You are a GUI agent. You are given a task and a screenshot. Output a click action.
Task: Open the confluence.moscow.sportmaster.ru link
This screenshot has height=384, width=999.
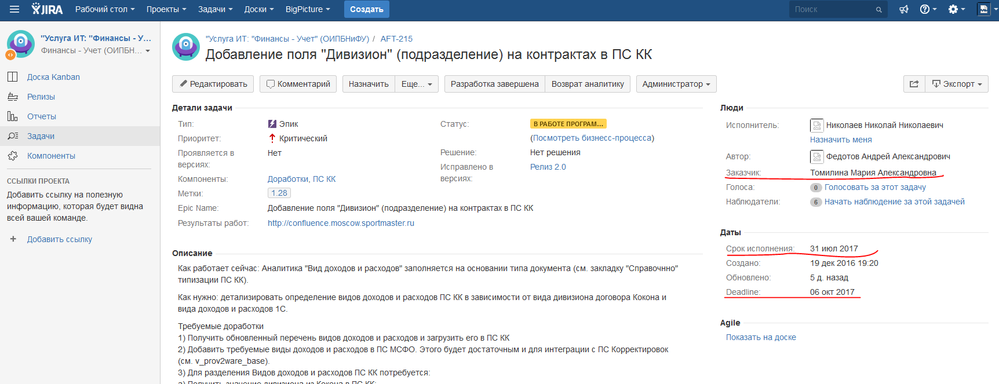click(x=341, y=224)
